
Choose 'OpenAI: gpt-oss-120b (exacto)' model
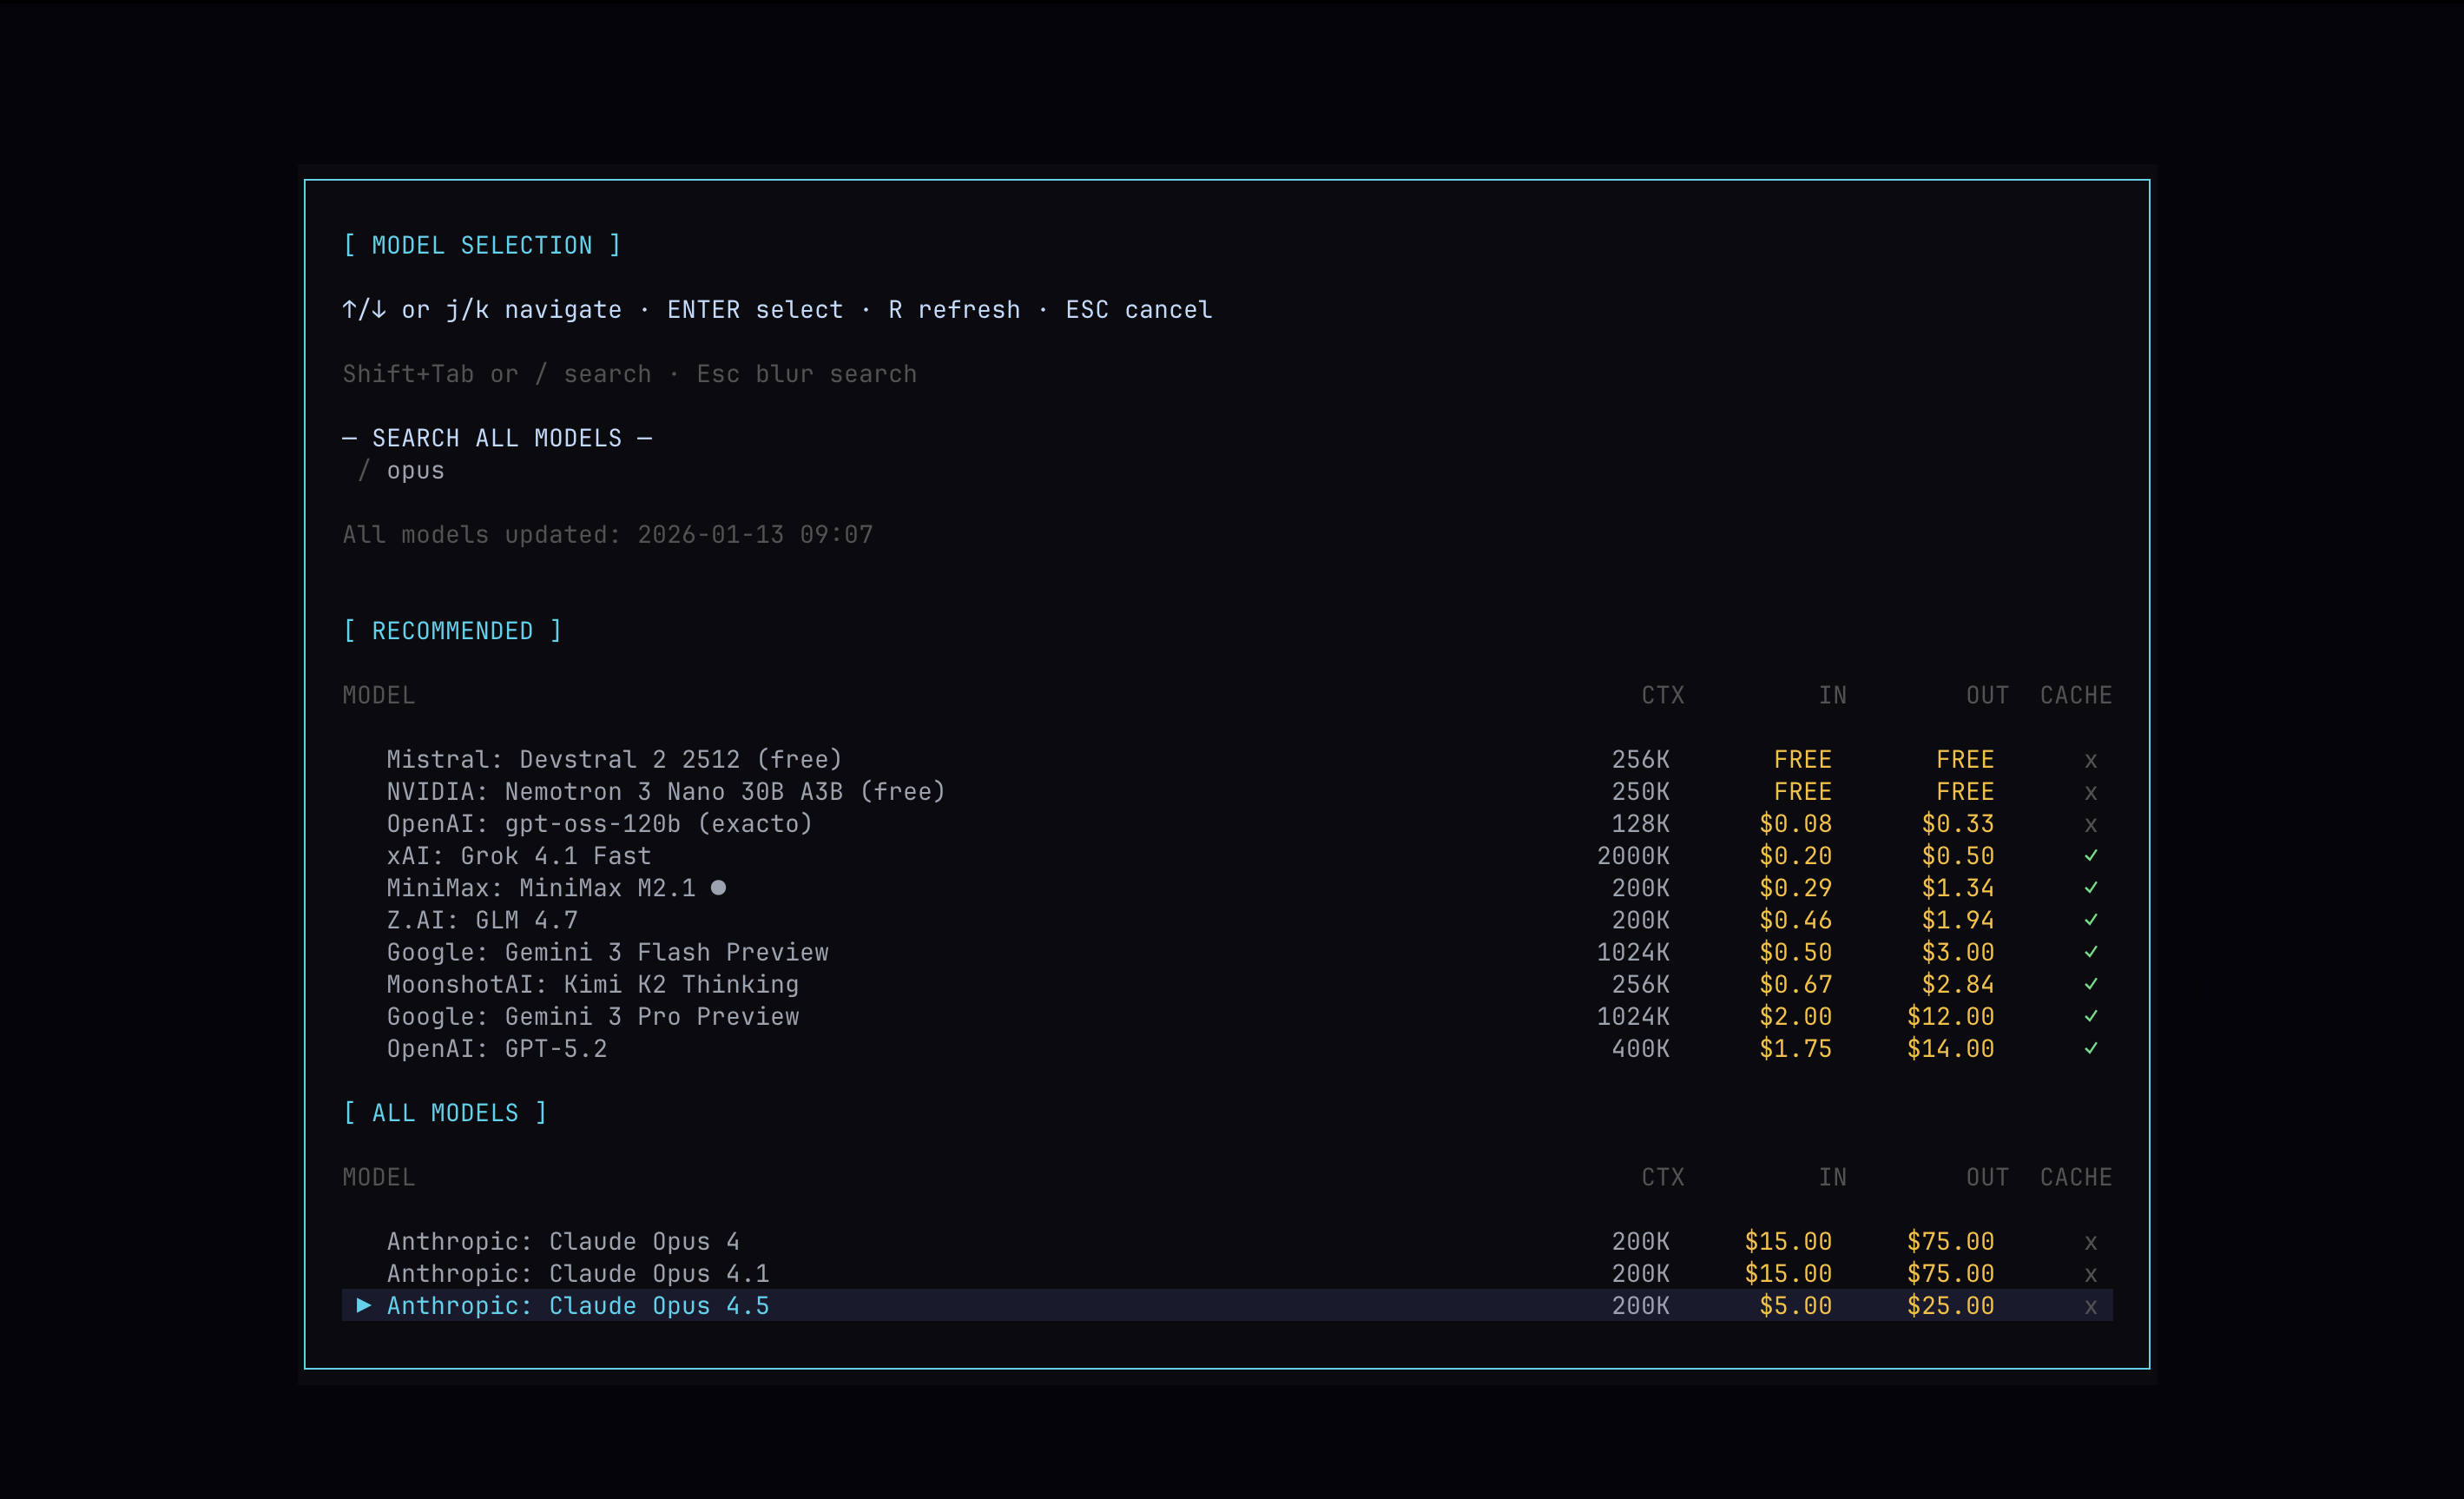coord(600,824)
